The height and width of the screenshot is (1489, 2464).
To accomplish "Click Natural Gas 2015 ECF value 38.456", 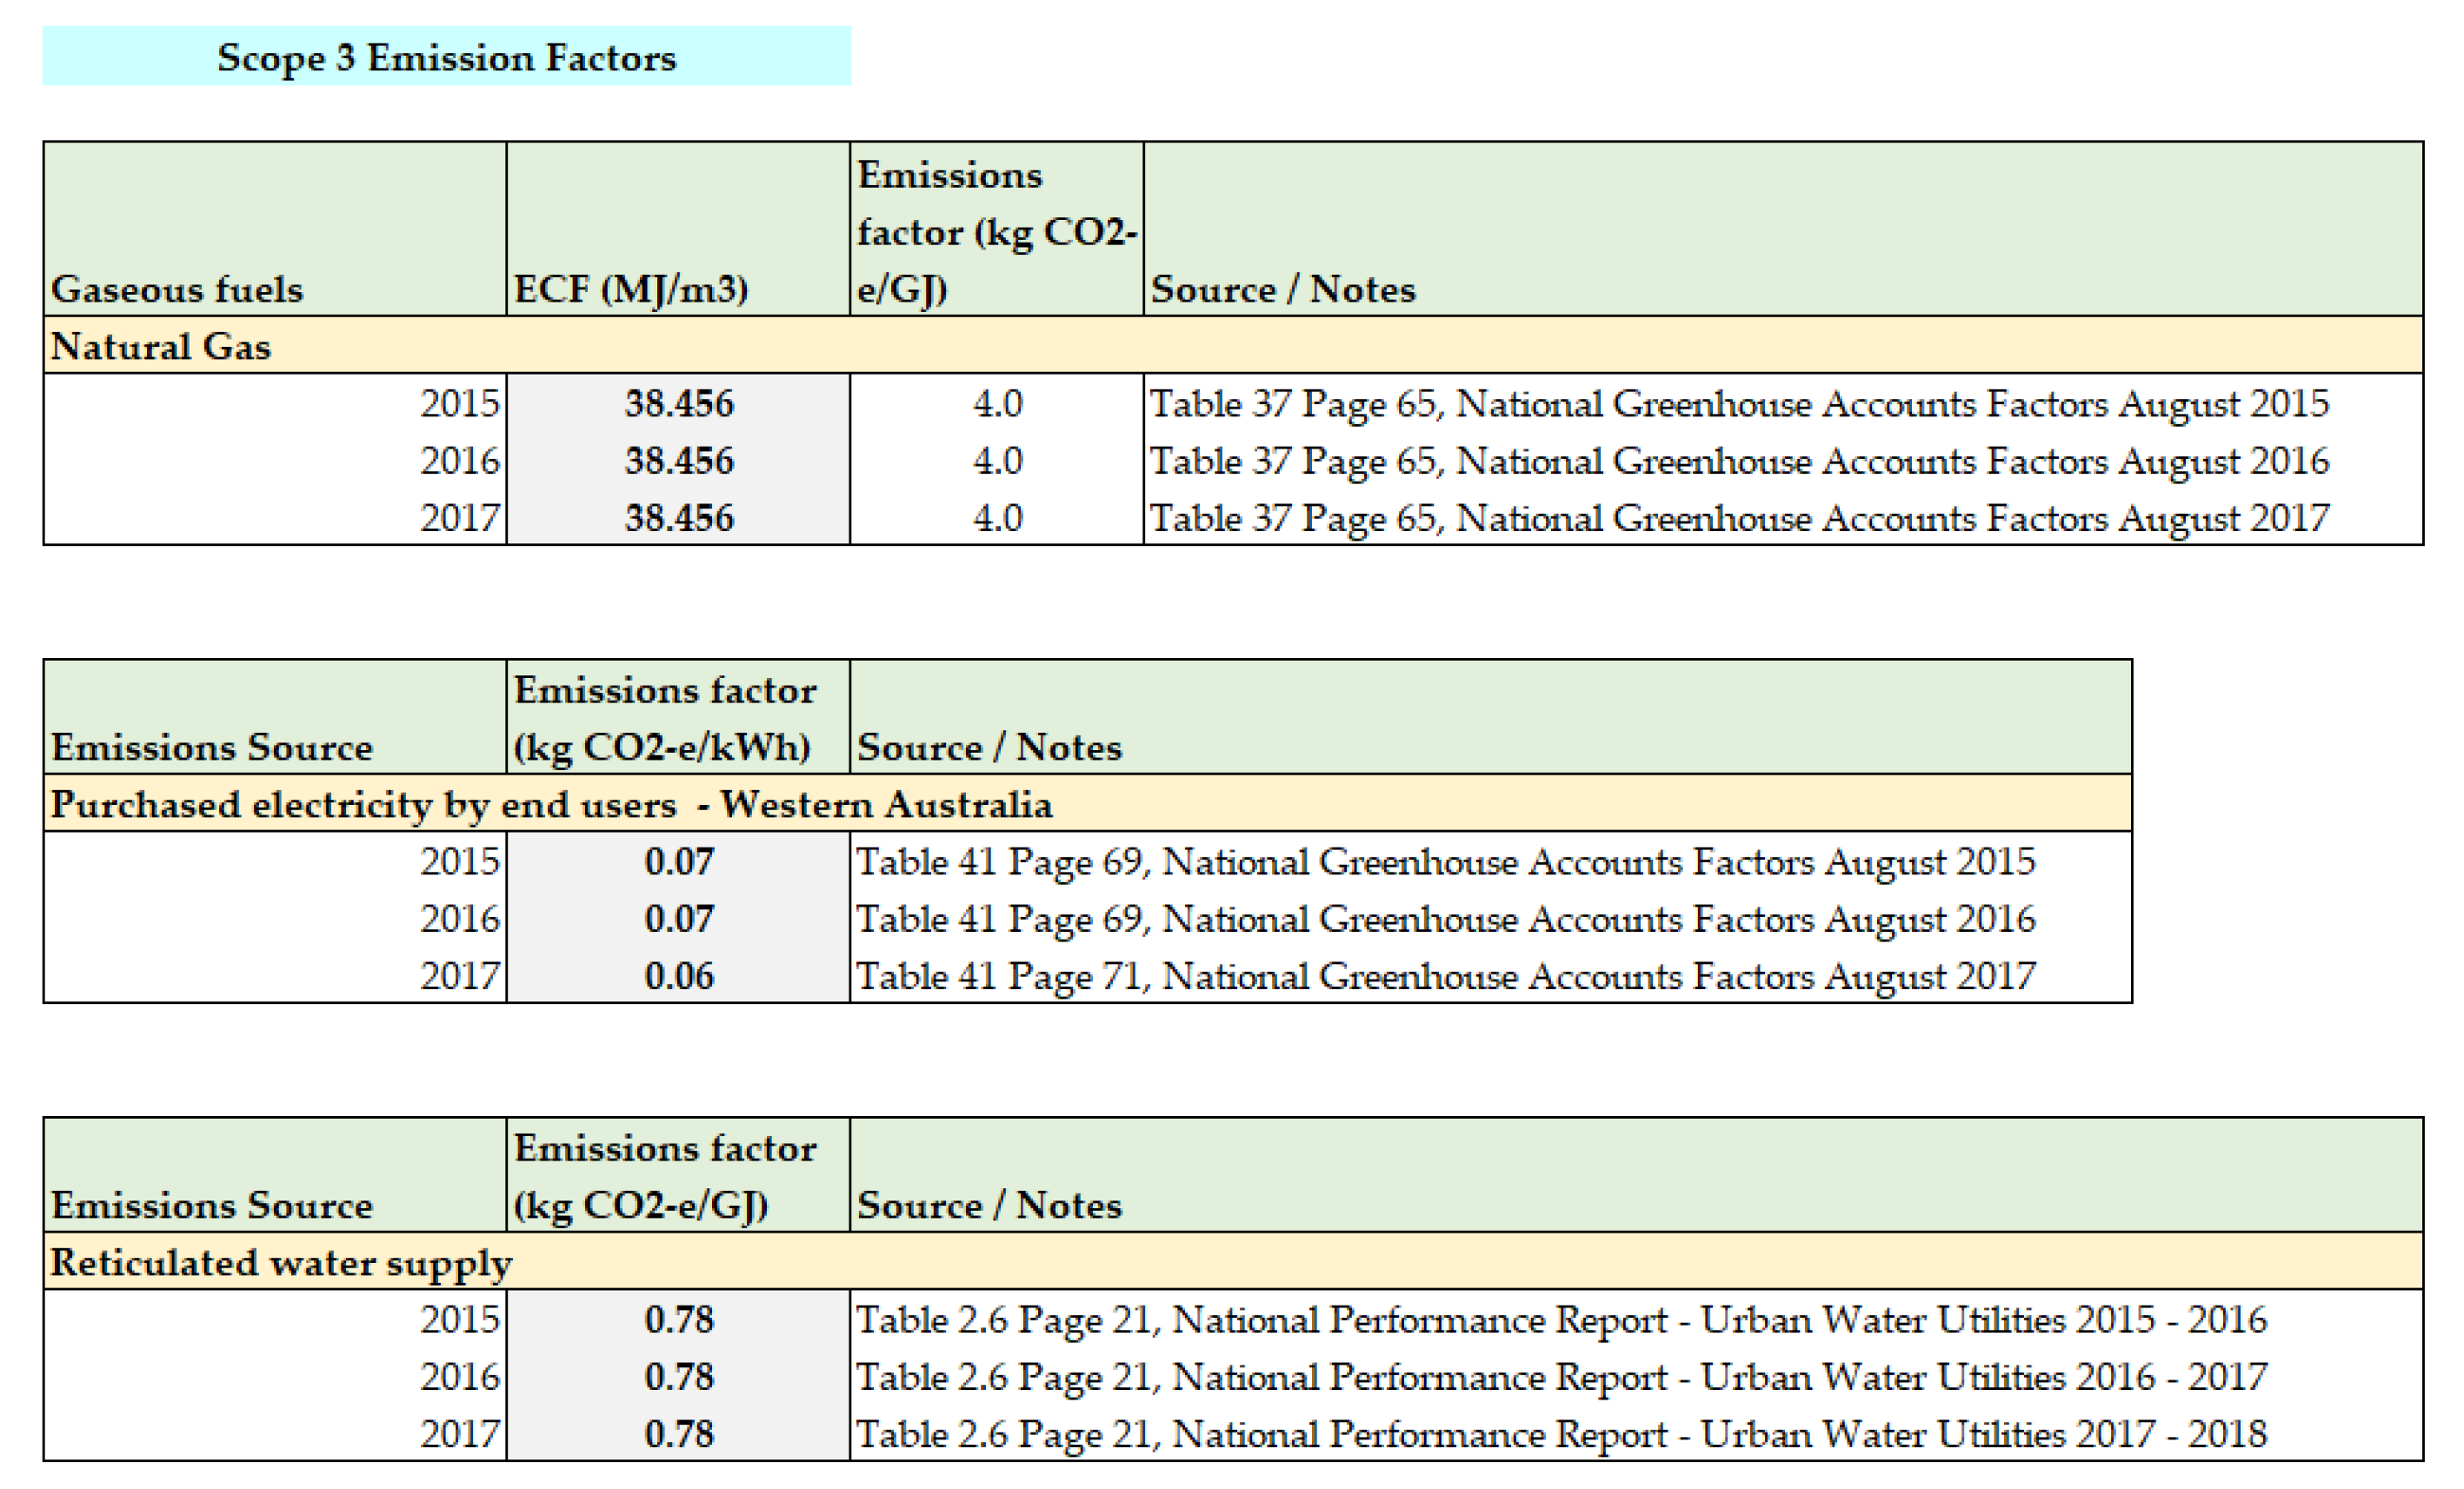I will [678, 403].
